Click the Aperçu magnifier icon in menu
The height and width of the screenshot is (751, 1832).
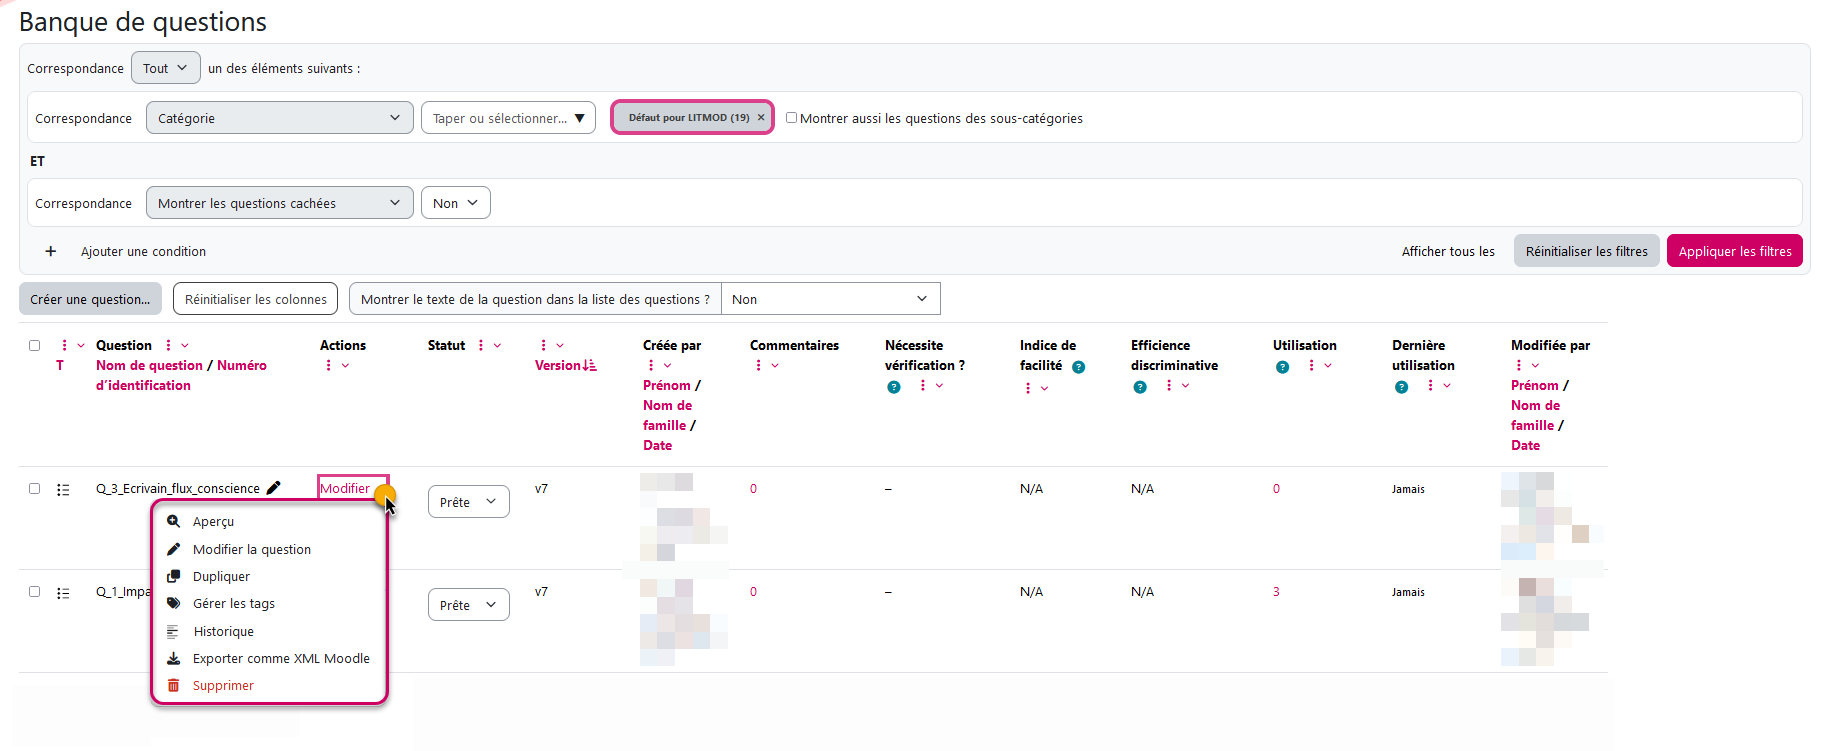173,521
